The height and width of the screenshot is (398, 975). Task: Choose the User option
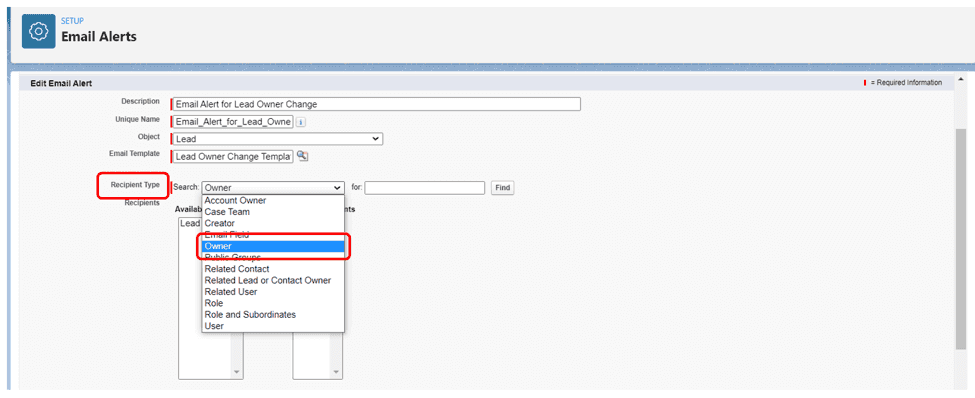tap(273, 326)
